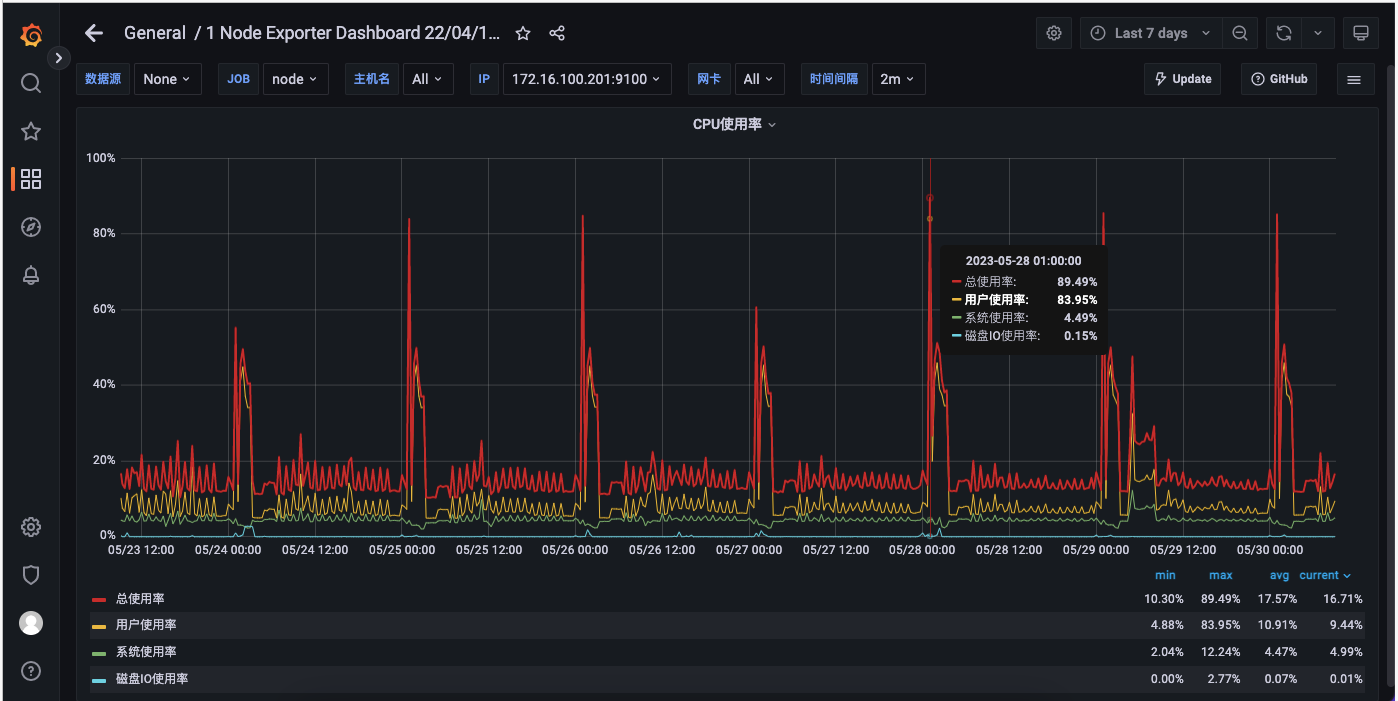Open the Explore compass icon
This screenshot has height=701, width=1398.
[30, 227]
